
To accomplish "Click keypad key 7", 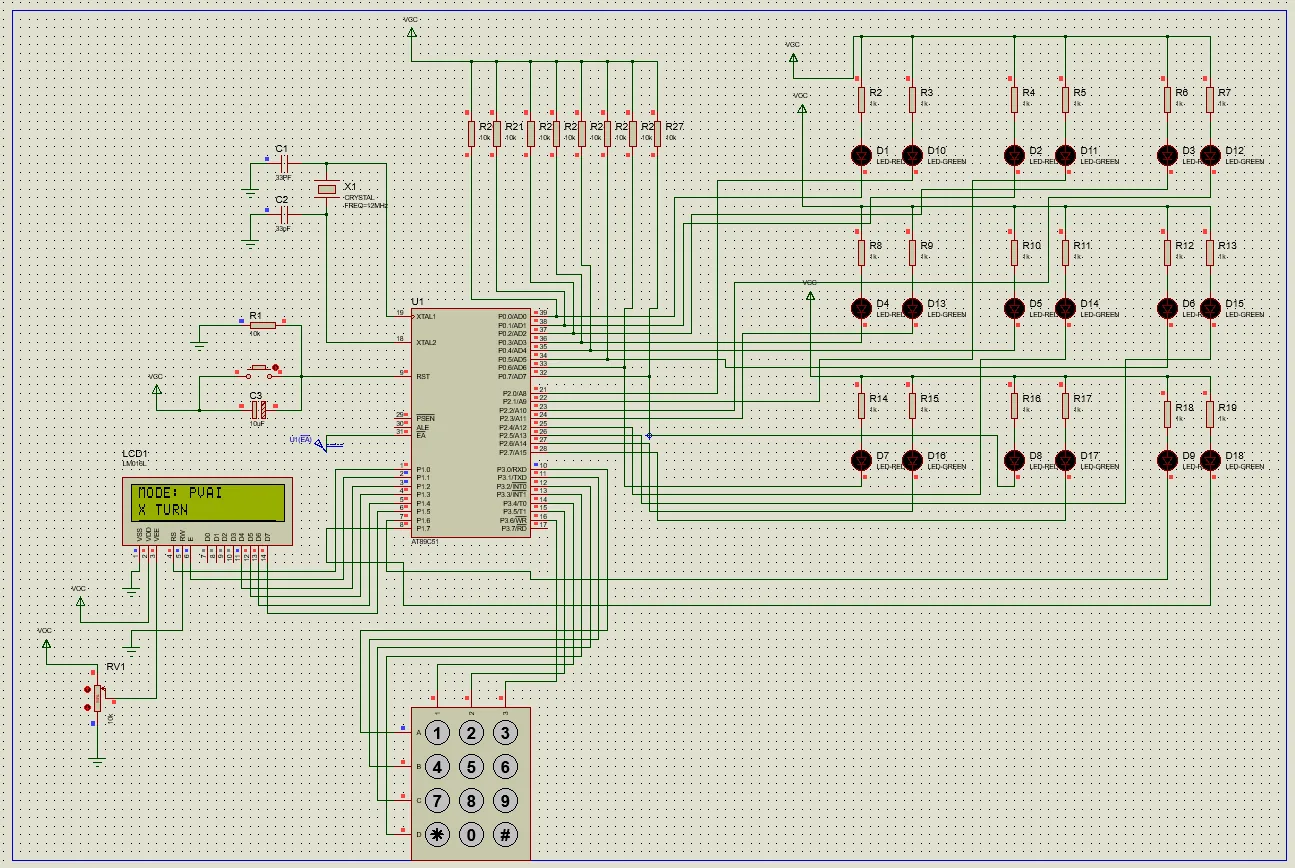I will tap(437, 801).
